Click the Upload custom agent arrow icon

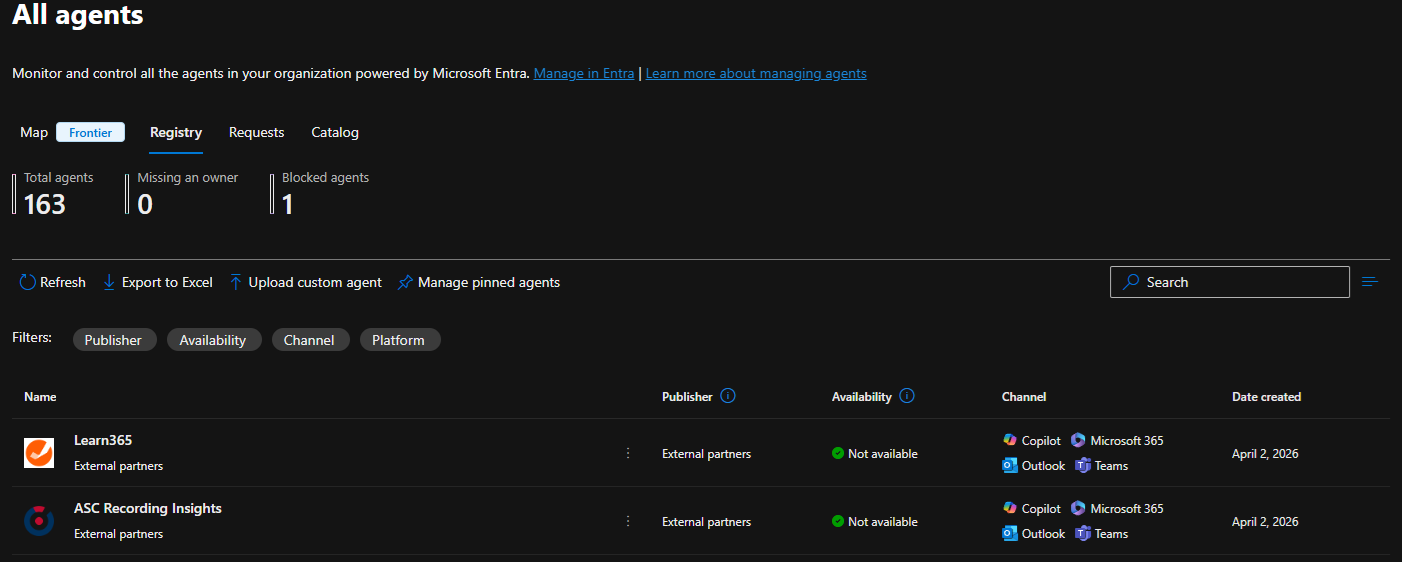(x=236, y=283)
